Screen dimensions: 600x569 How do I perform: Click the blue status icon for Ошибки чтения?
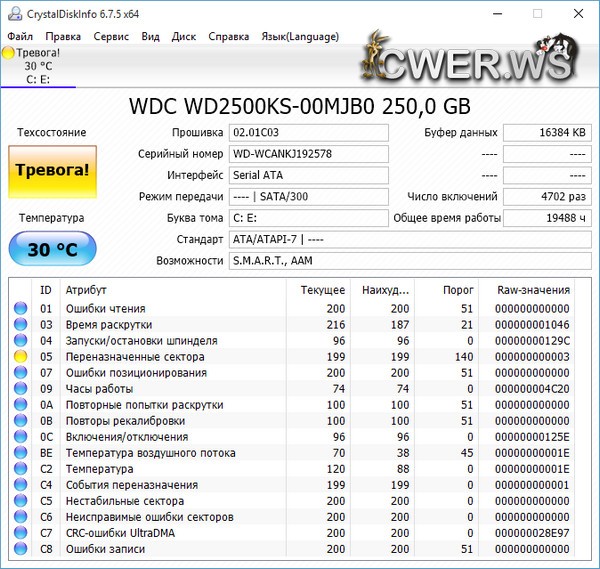[x=20, y=309]
